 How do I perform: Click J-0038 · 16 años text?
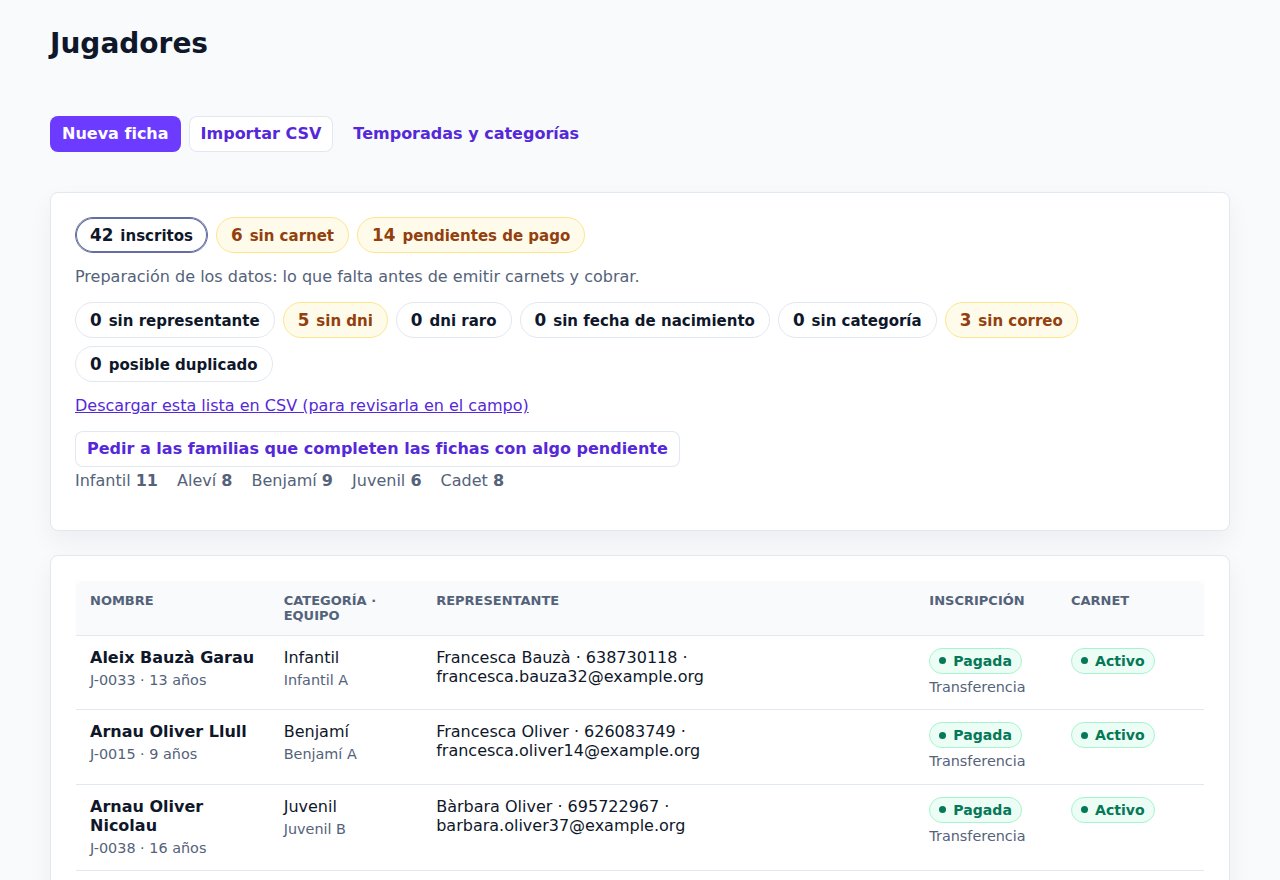(x=148, y=848)
